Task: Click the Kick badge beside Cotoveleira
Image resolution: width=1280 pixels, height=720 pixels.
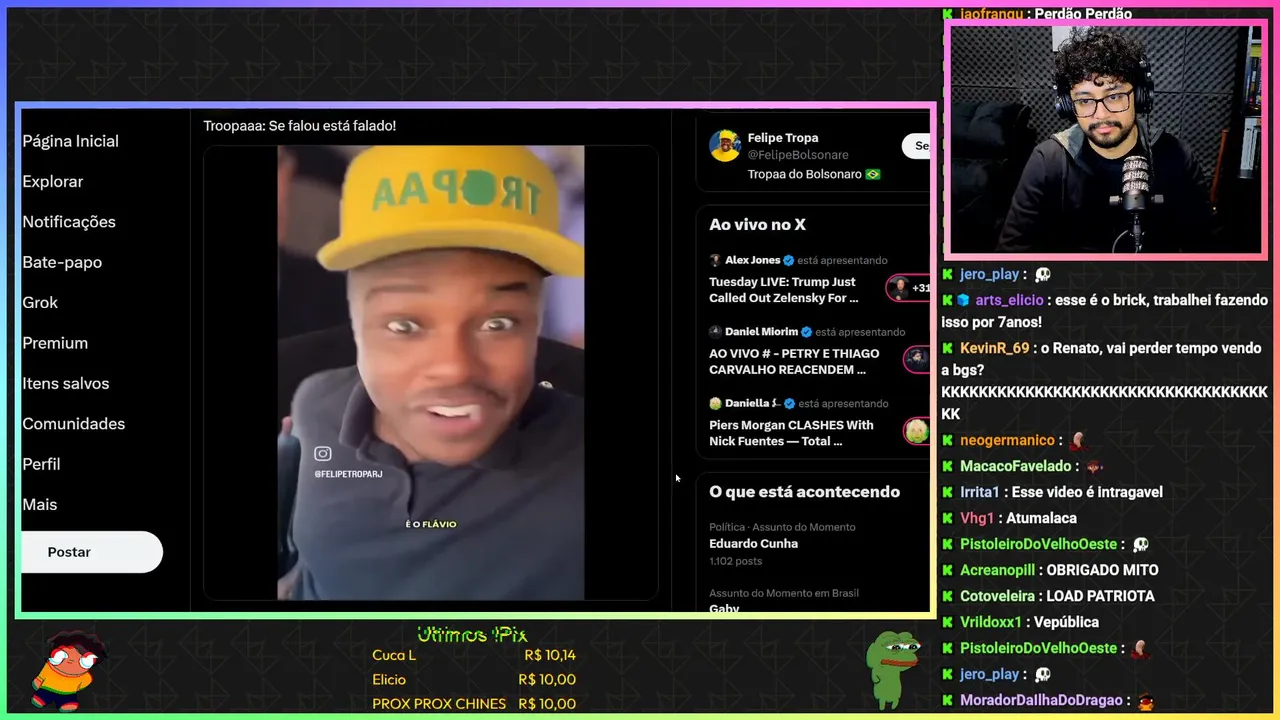Action: pyautogui.click(x=948, y=596)
